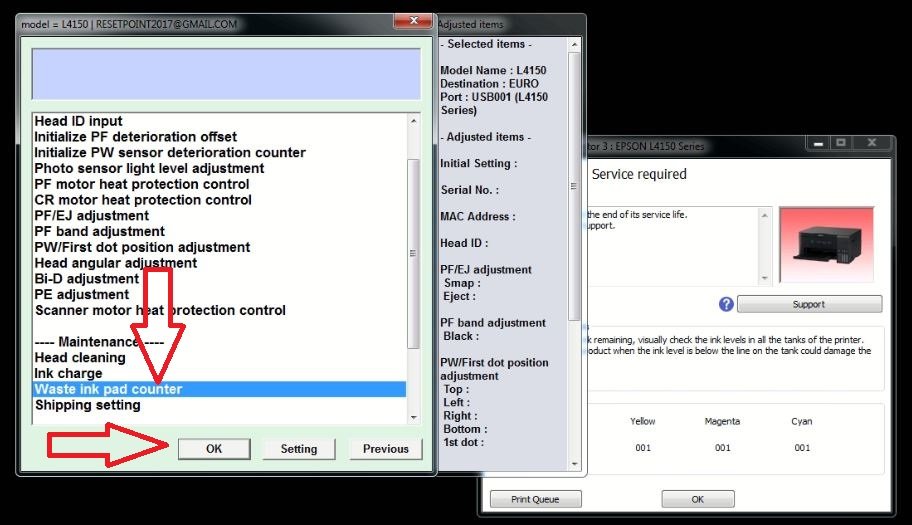
Task: Click the OK button in adjustment dialog
Action: point(214,449)
